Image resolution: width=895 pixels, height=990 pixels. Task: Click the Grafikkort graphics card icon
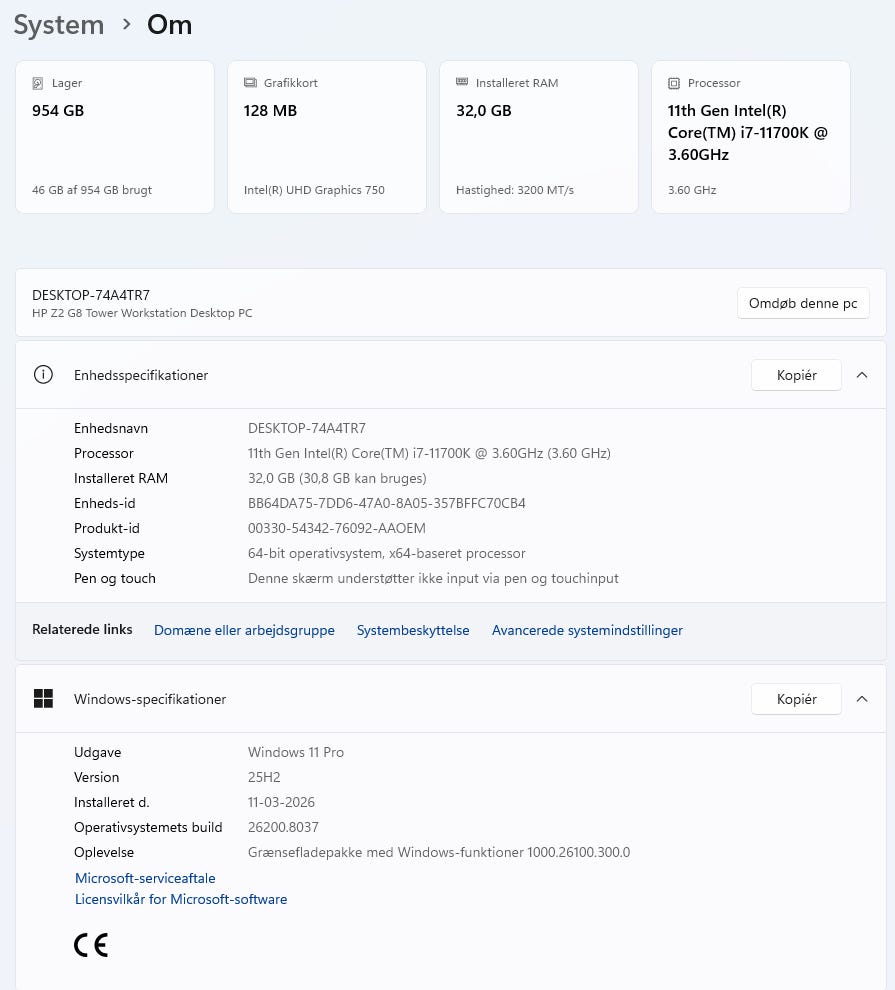coord(250,83)
